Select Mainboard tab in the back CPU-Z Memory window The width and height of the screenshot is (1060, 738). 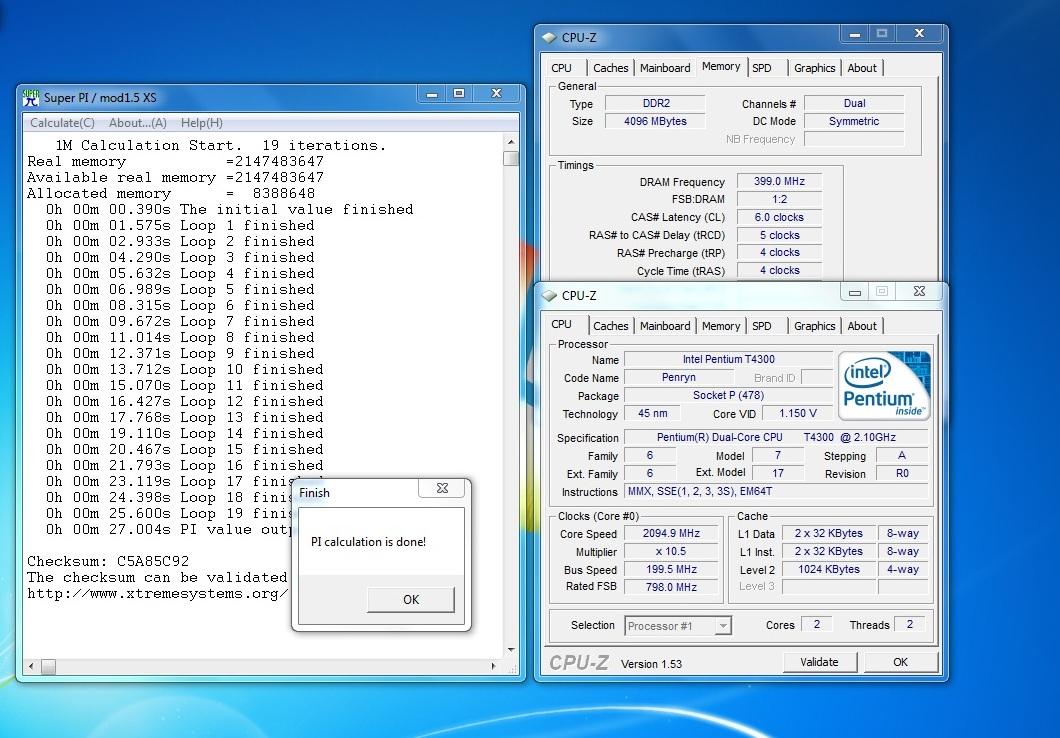[665, 68]
